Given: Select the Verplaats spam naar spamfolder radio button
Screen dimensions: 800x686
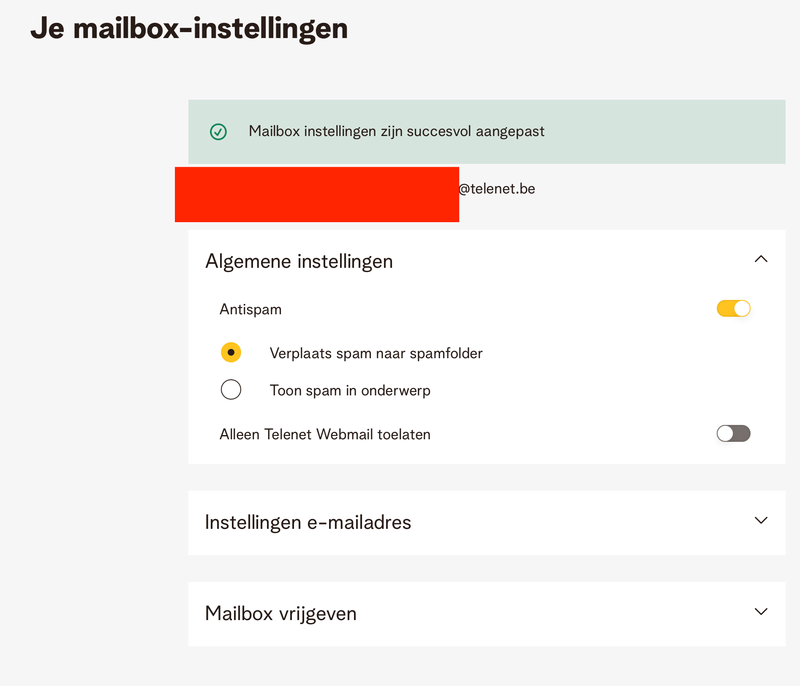Looking at the screenshot, I should (x=231, y=352).
